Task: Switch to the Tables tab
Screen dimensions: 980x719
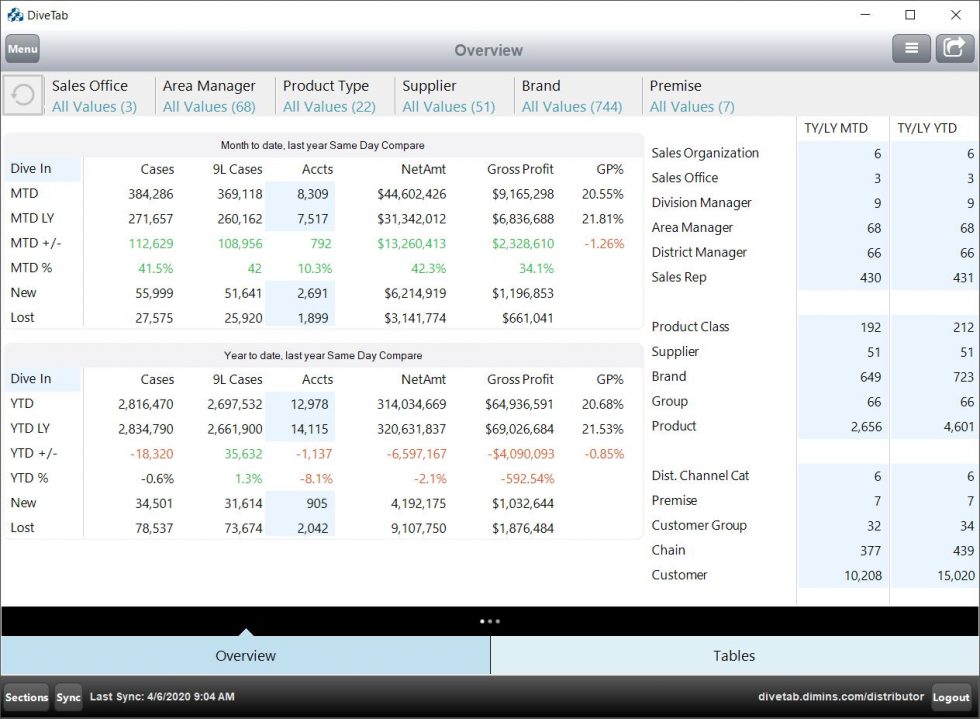Action: 734,655
